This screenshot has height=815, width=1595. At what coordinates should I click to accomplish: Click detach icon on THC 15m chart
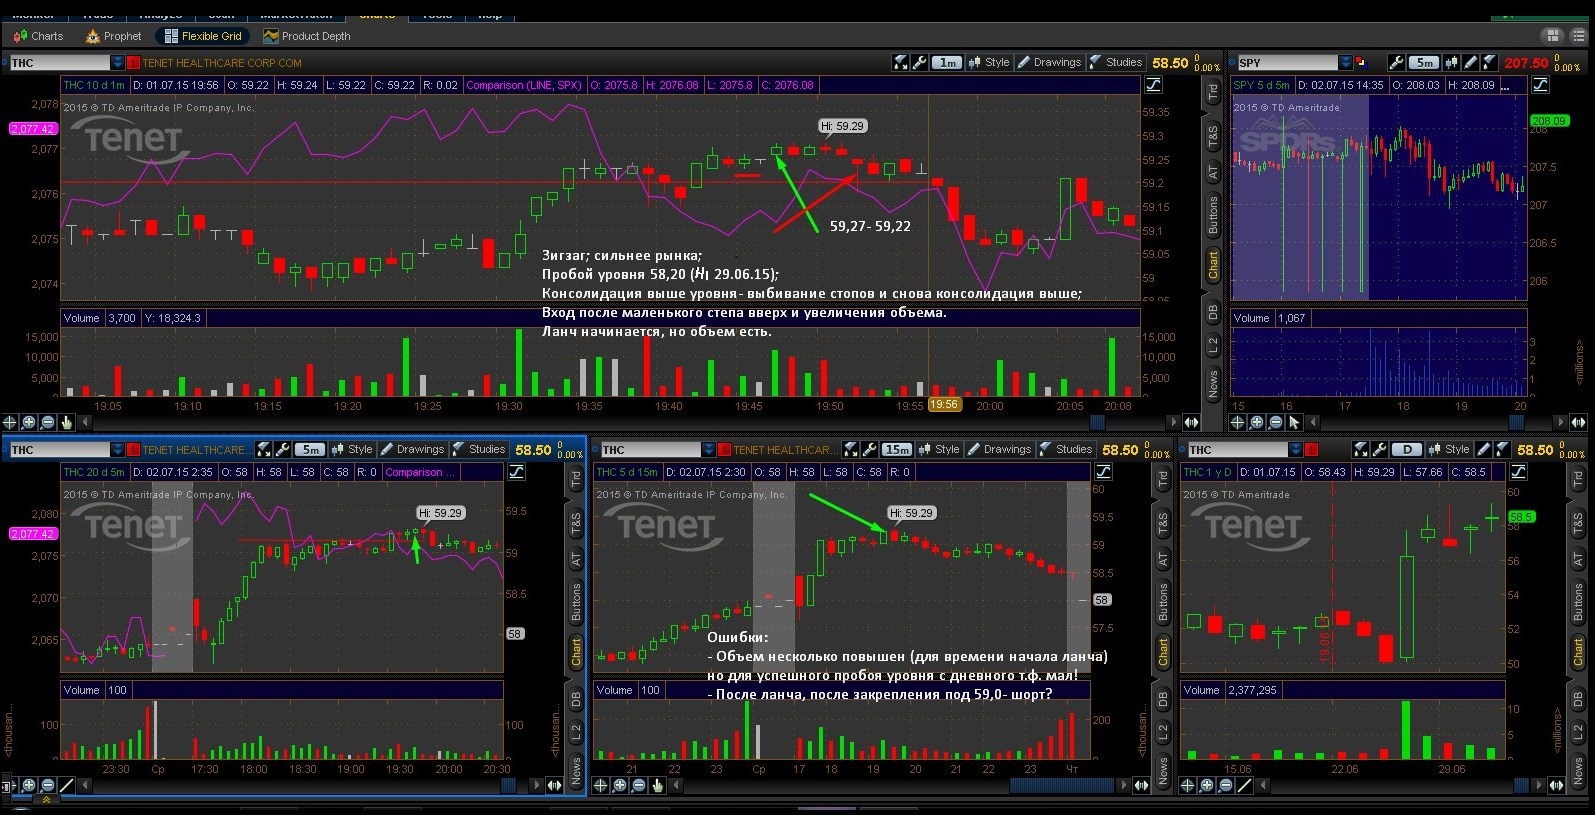(x=851, y=449)
